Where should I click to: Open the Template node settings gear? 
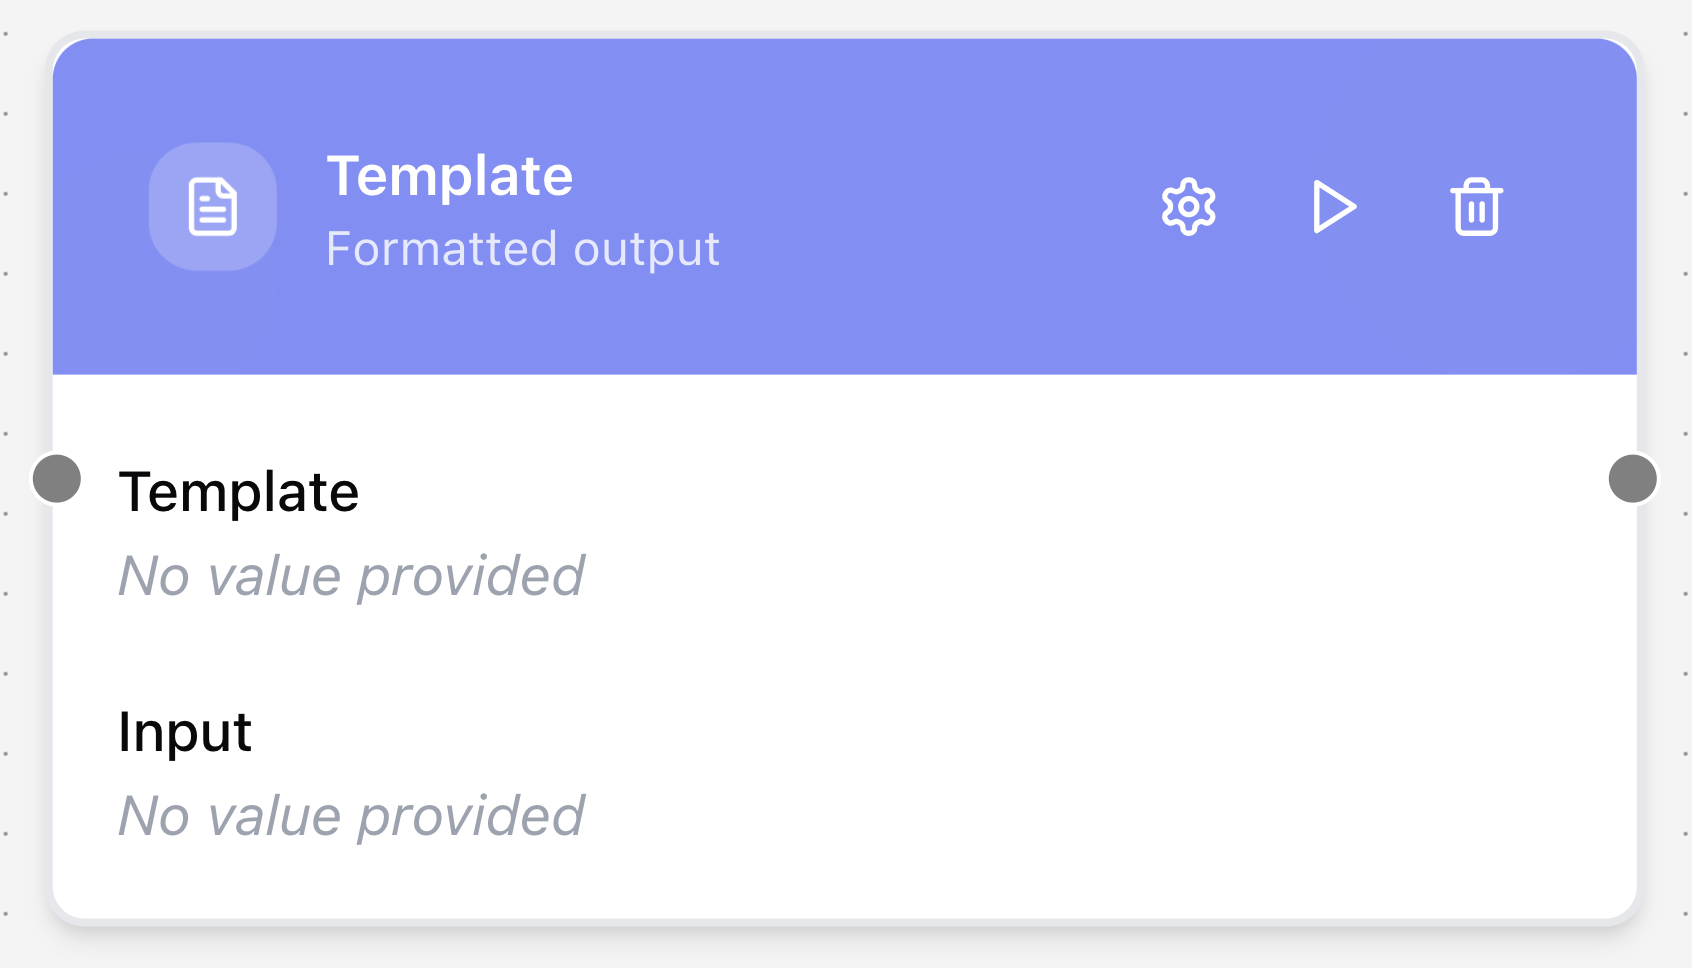point(1188,207)
